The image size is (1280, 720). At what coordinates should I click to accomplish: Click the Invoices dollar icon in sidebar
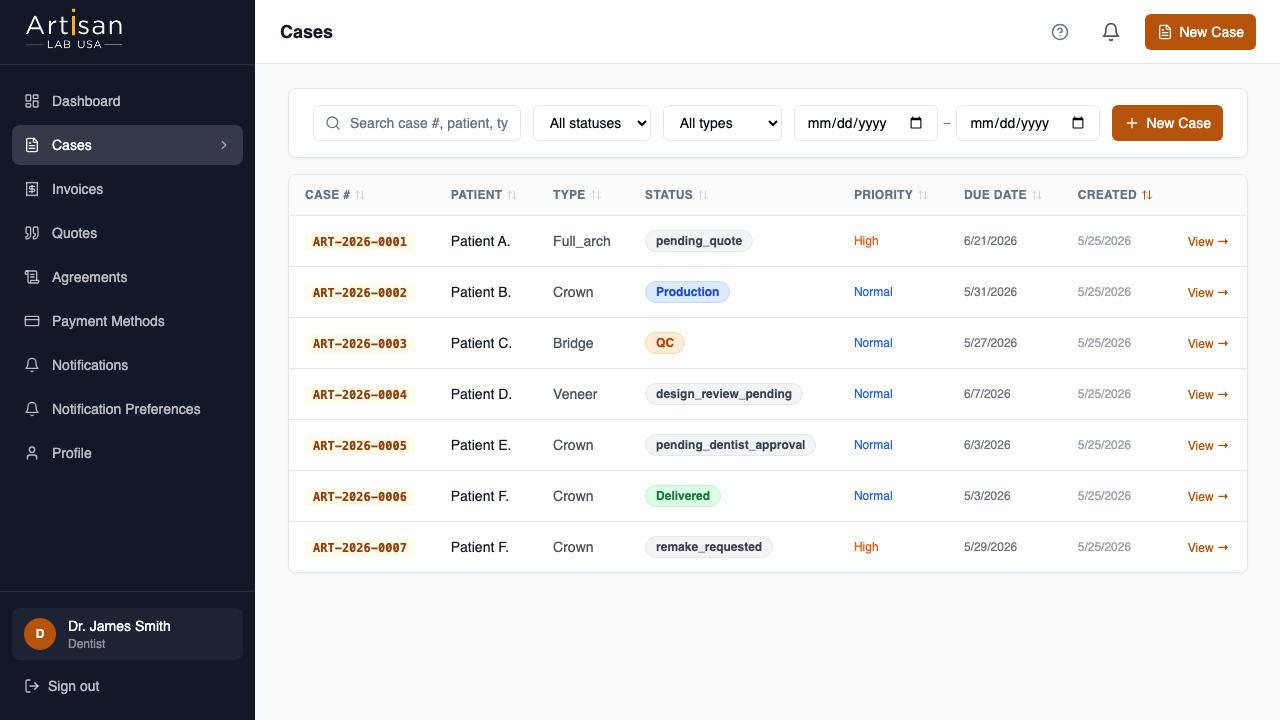click(x=32, y=189)
